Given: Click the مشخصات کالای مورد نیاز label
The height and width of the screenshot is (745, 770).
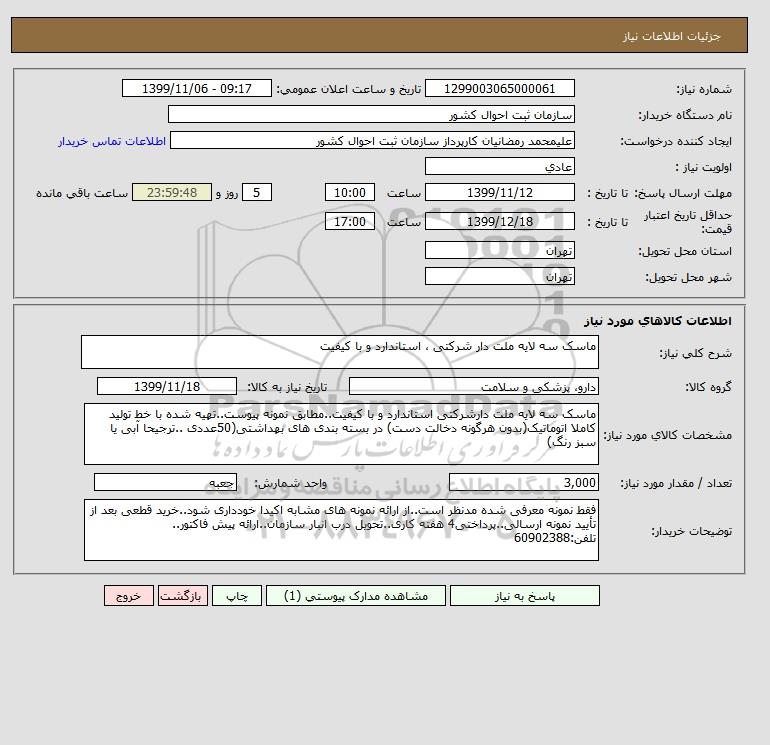Looking at the screenshot, I should coord(667,435).
